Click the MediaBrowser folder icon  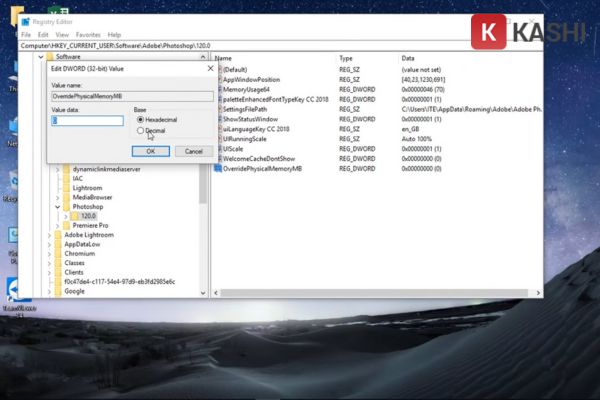(x=67, y=197)
